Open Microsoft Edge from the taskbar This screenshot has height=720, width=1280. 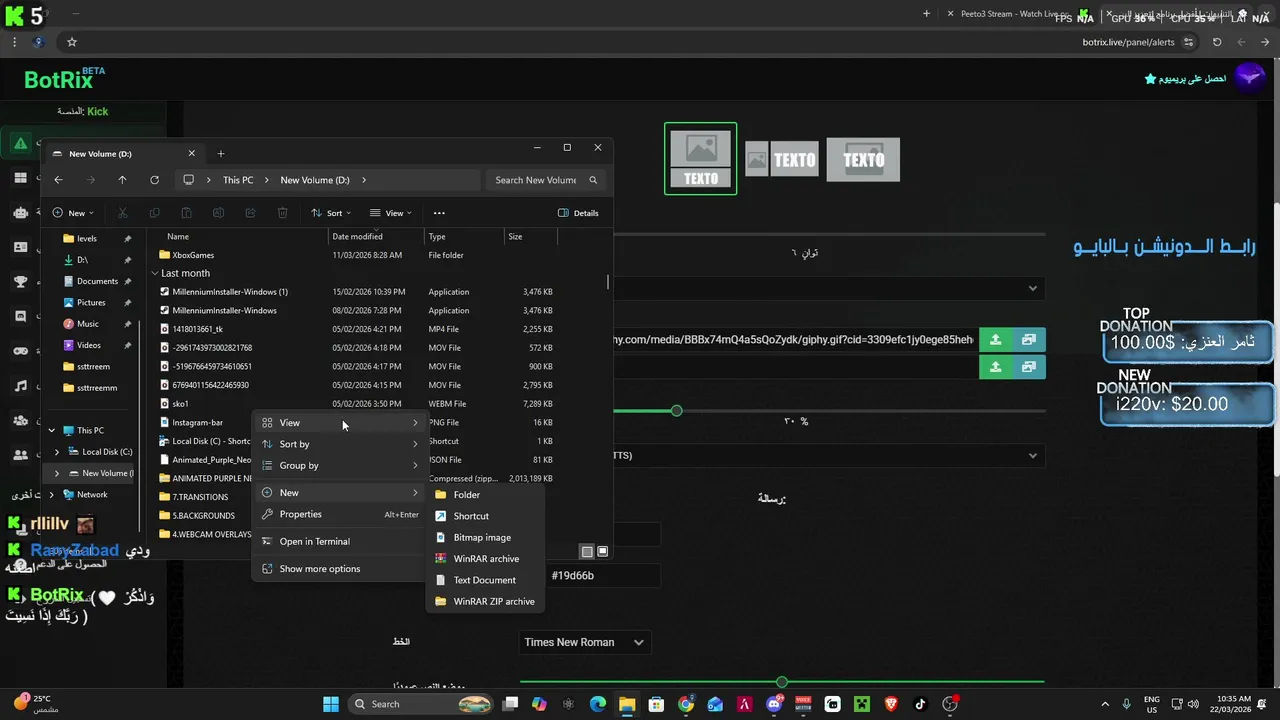[x=598, y=704]
